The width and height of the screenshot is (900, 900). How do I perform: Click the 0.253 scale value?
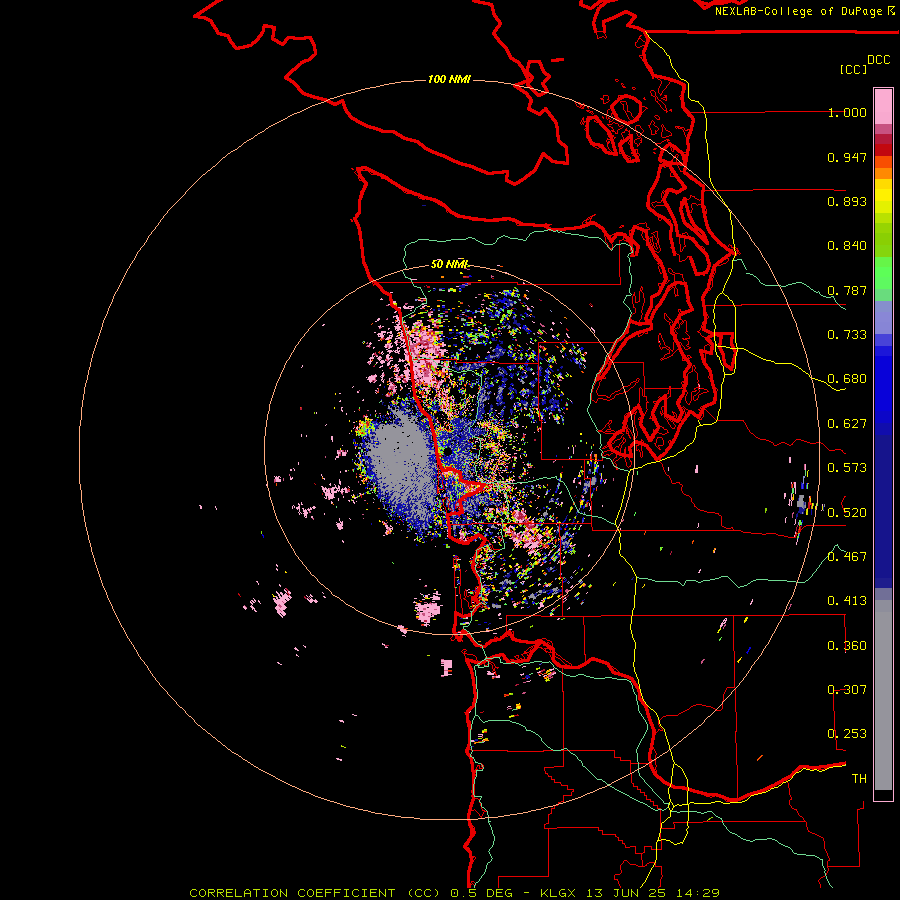click(x=847, y=734)
